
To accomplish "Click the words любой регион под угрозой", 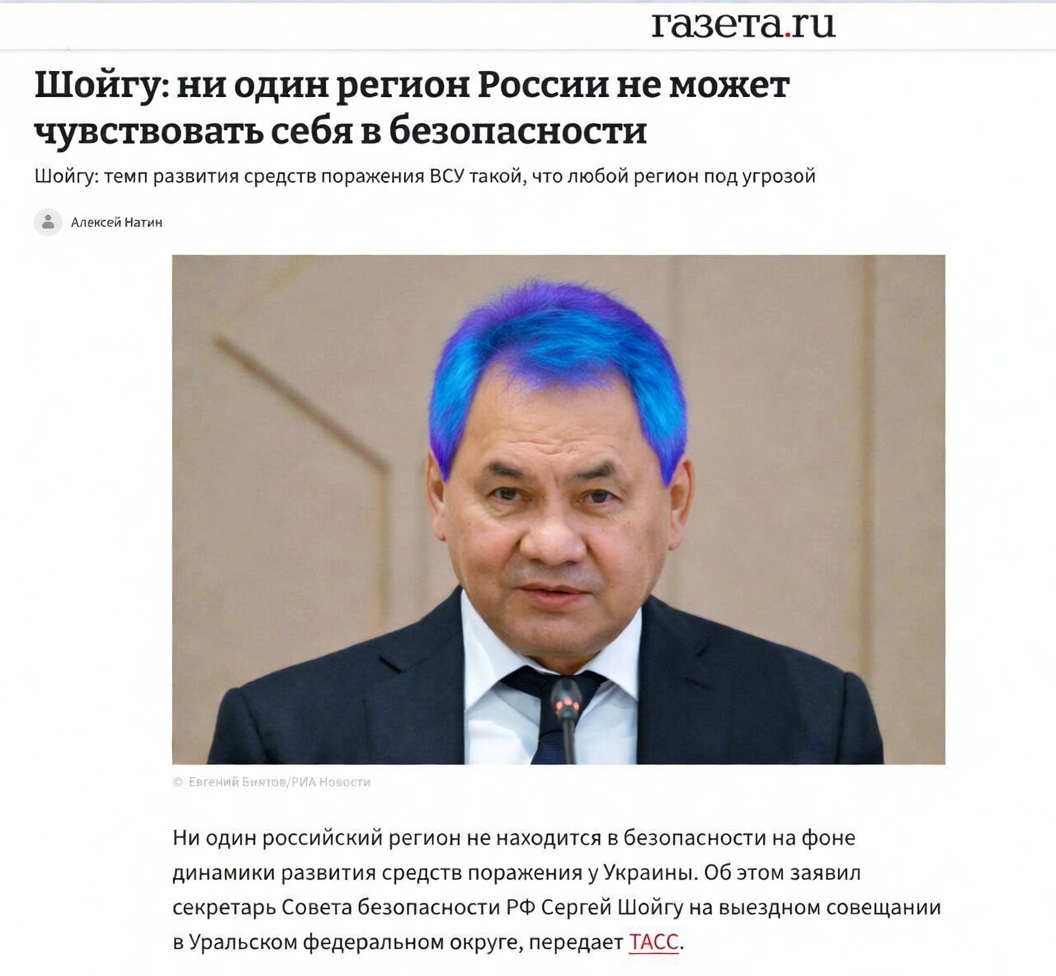I will click(x=692, y=176).
